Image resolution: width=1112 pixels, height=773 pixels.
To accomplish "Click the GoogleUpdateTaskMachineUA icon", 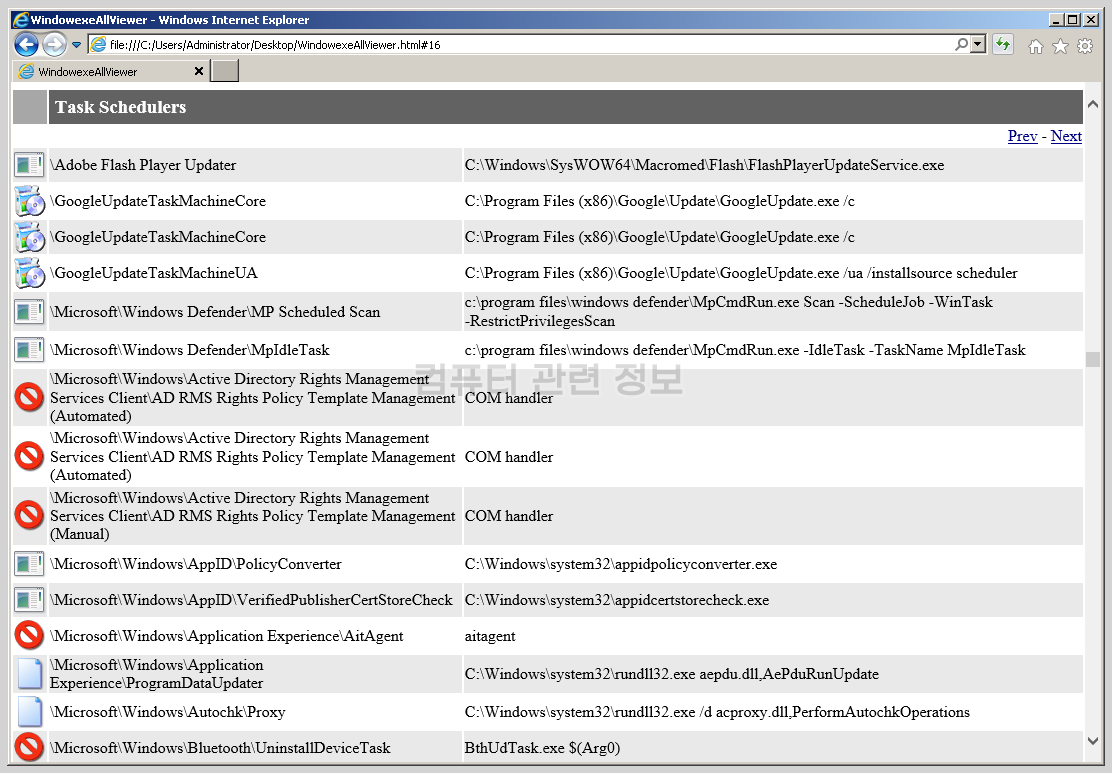I will [29, 274].
